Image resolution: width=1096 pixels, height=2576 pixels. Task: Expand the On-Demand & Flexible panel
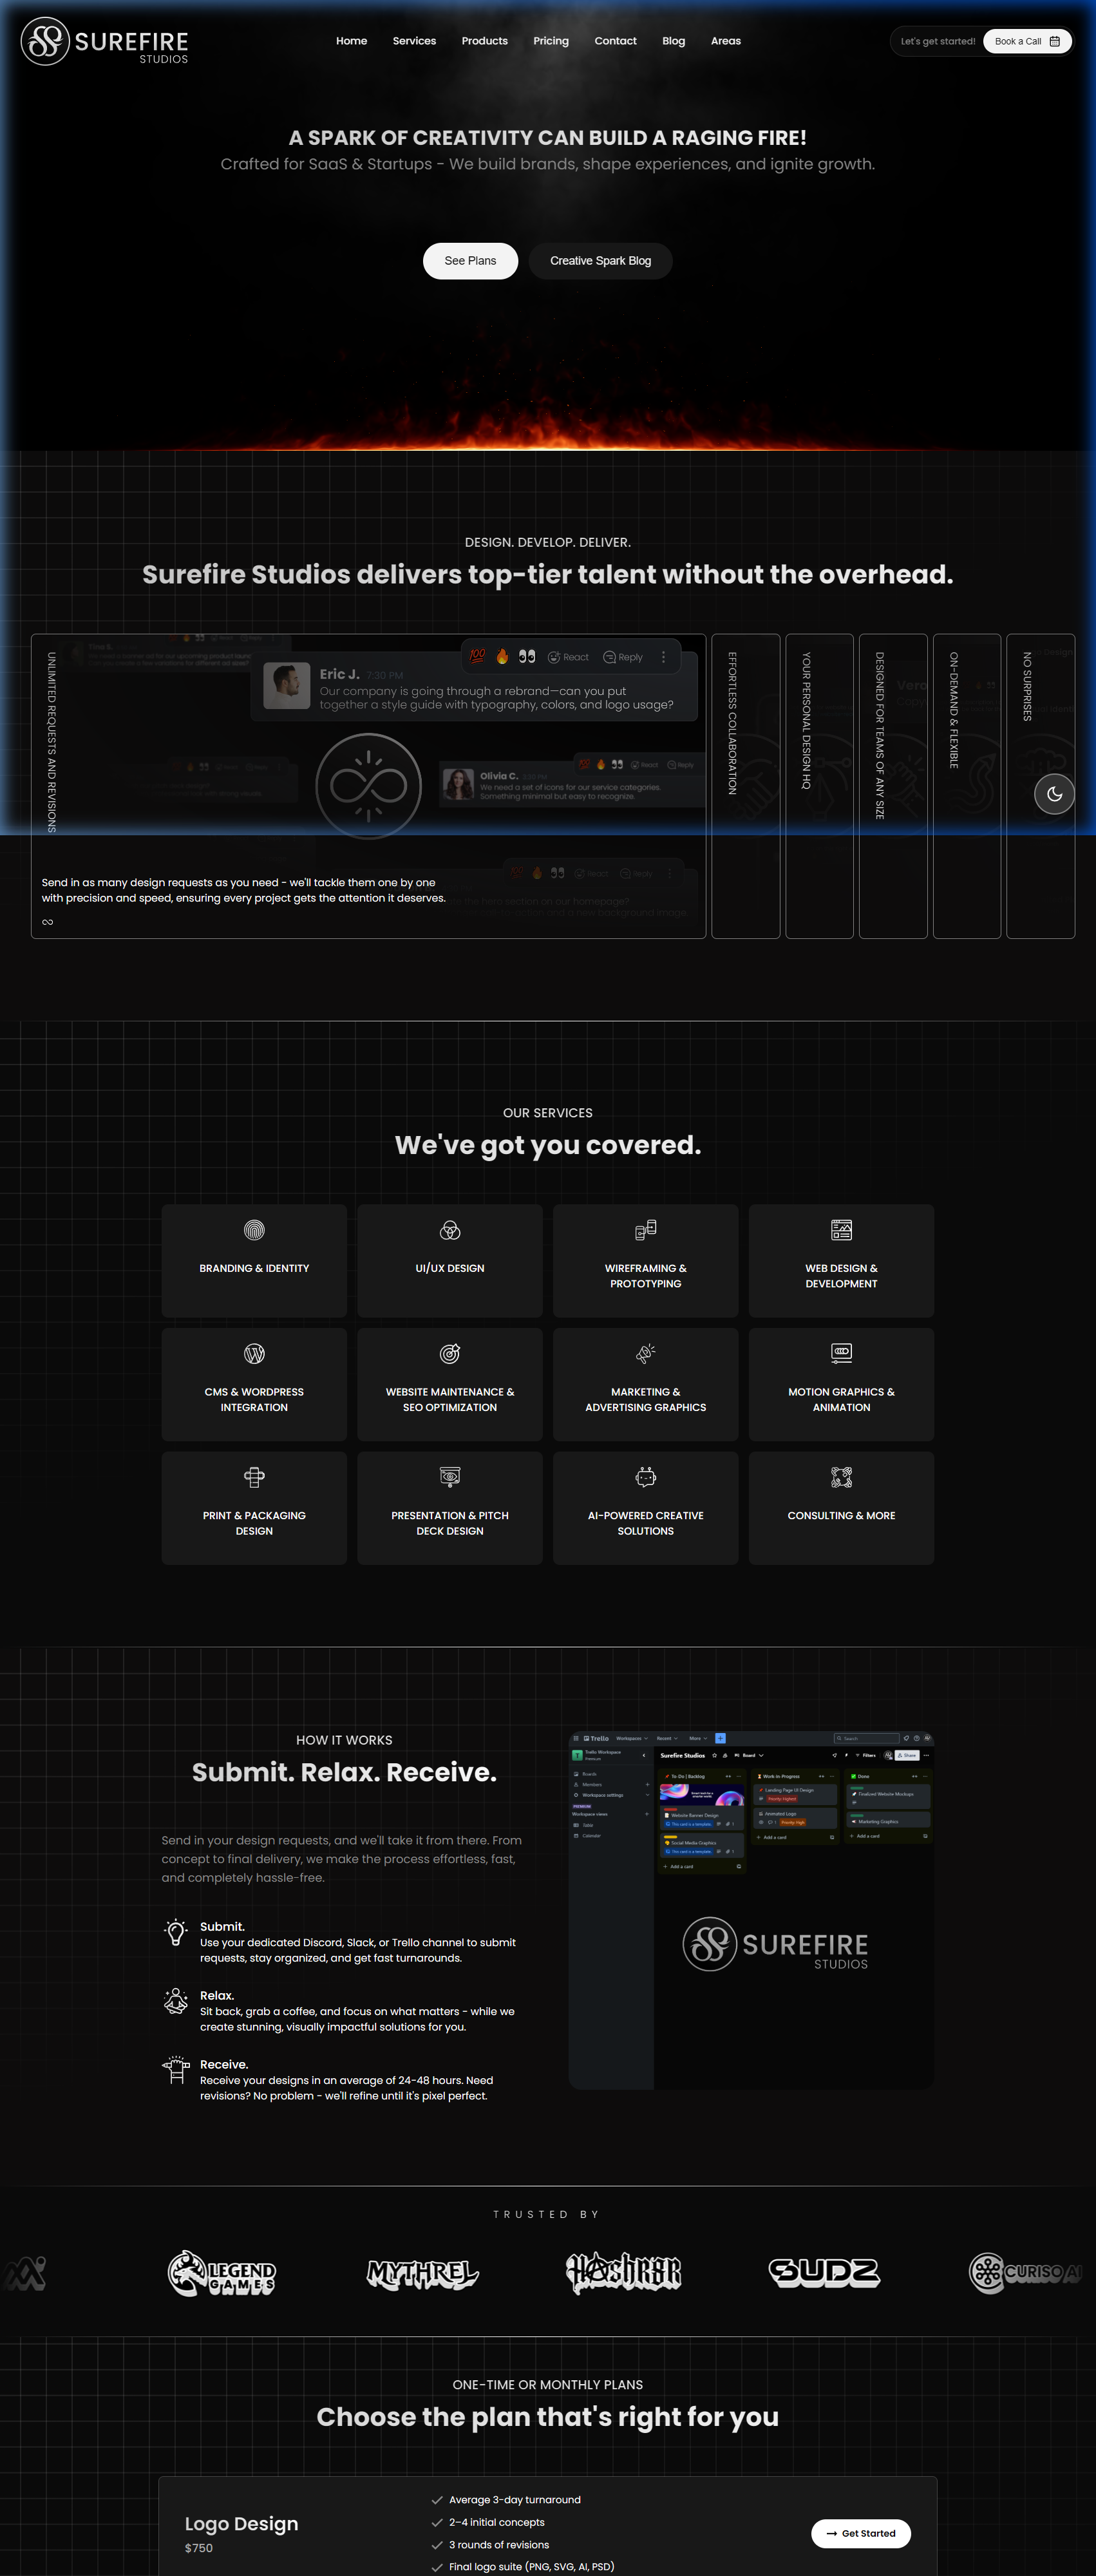(967, 786)
